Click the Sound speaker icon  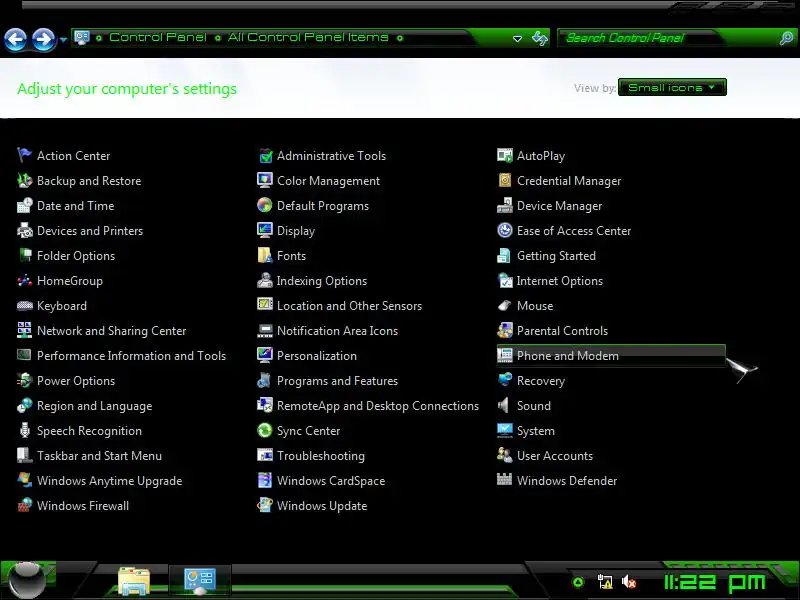point(505,405)
